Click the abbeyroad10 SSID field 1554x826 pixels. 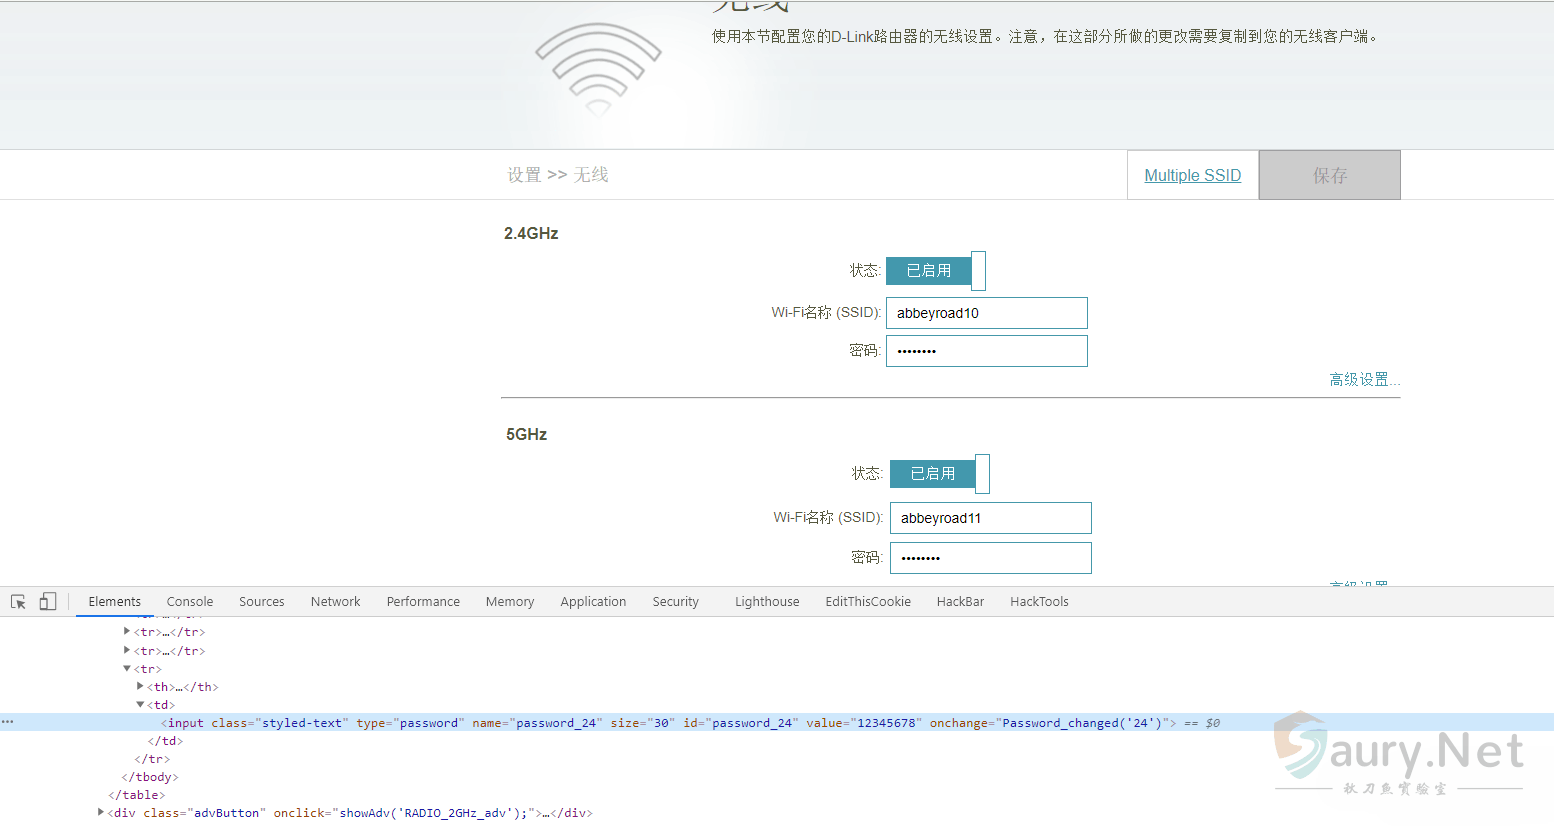click(986, 313)
